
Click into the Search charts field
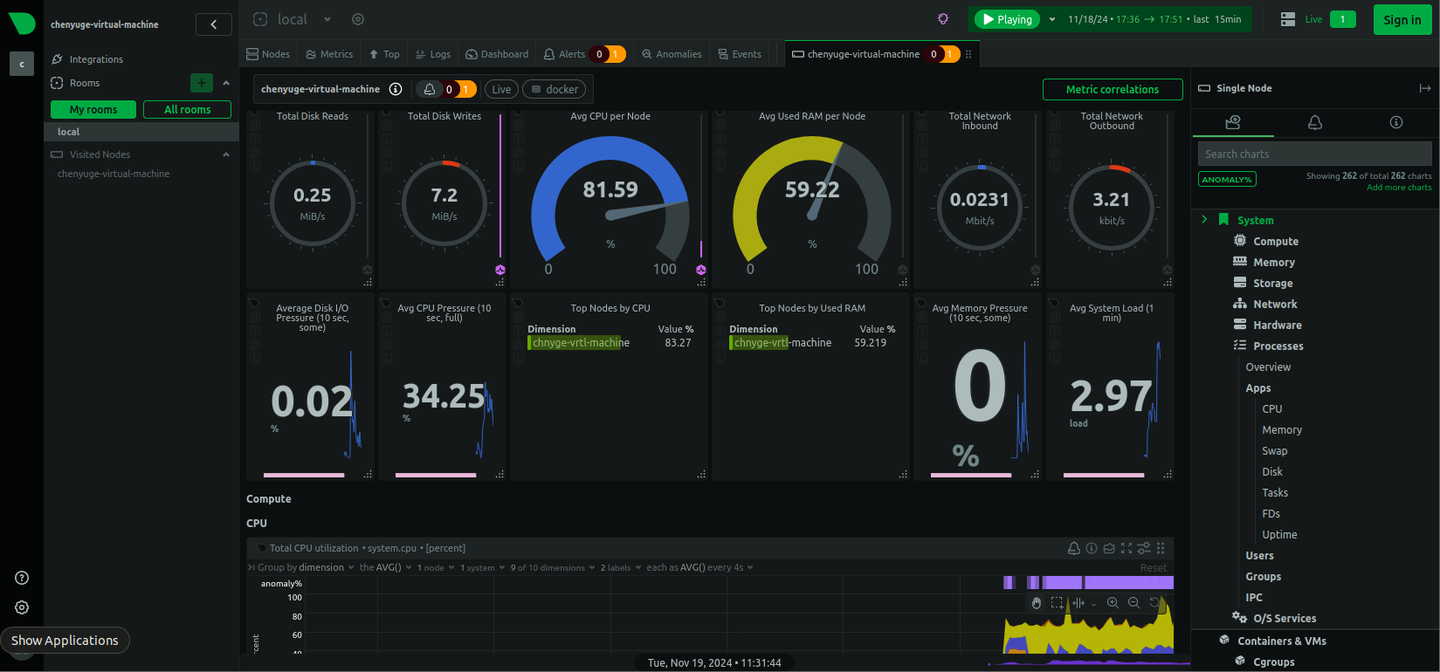point(1315,154)
